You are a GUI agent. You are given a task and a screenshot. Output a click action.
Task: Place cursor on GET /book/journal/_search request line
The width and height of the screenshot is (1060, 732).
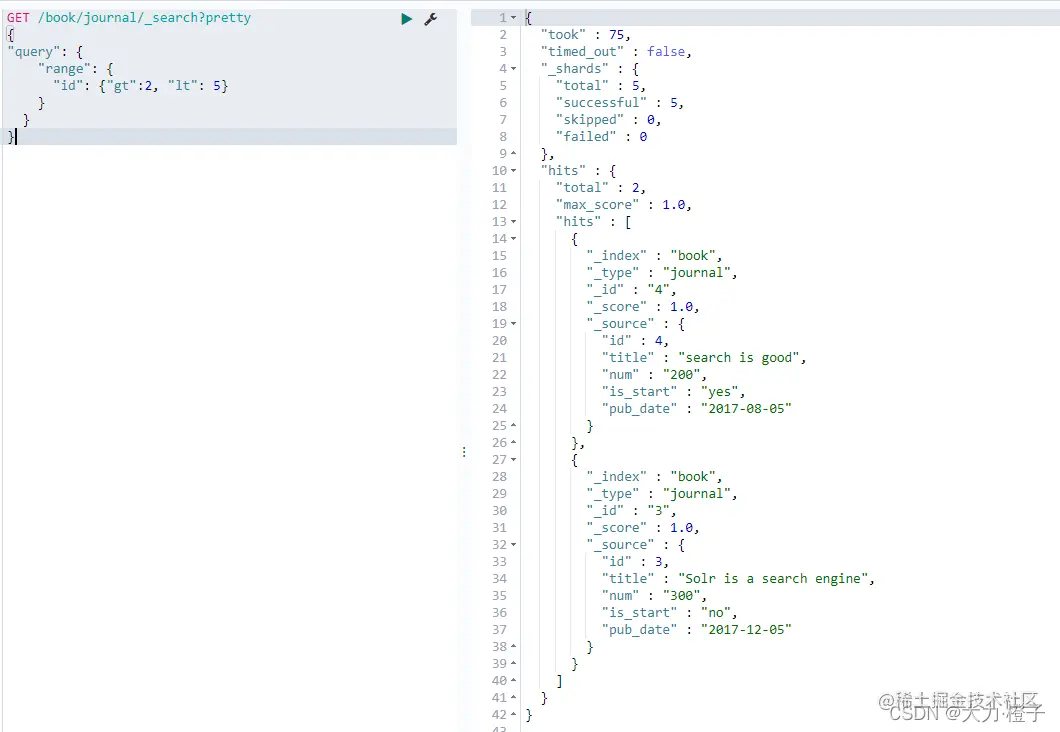coord(128,18)
